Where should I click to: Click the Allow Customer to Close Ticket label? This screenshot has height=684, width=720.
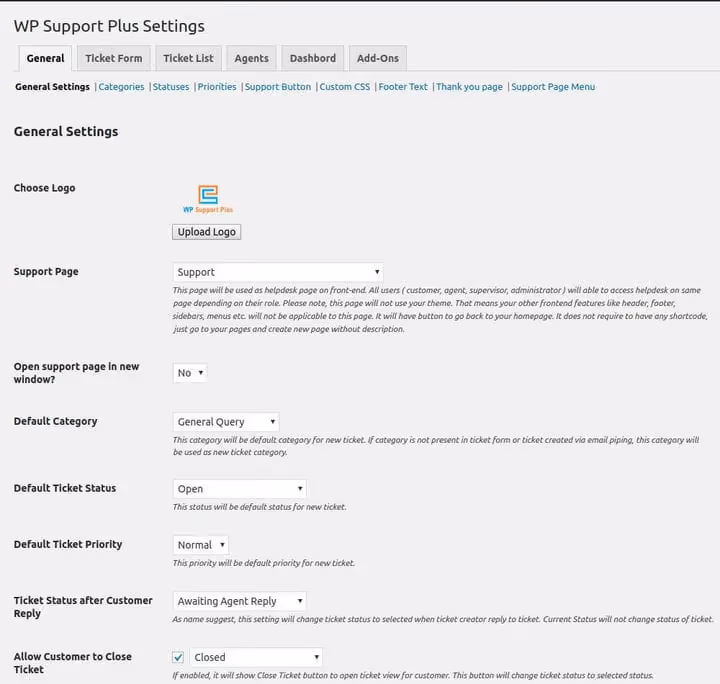(x=73, y=663)
